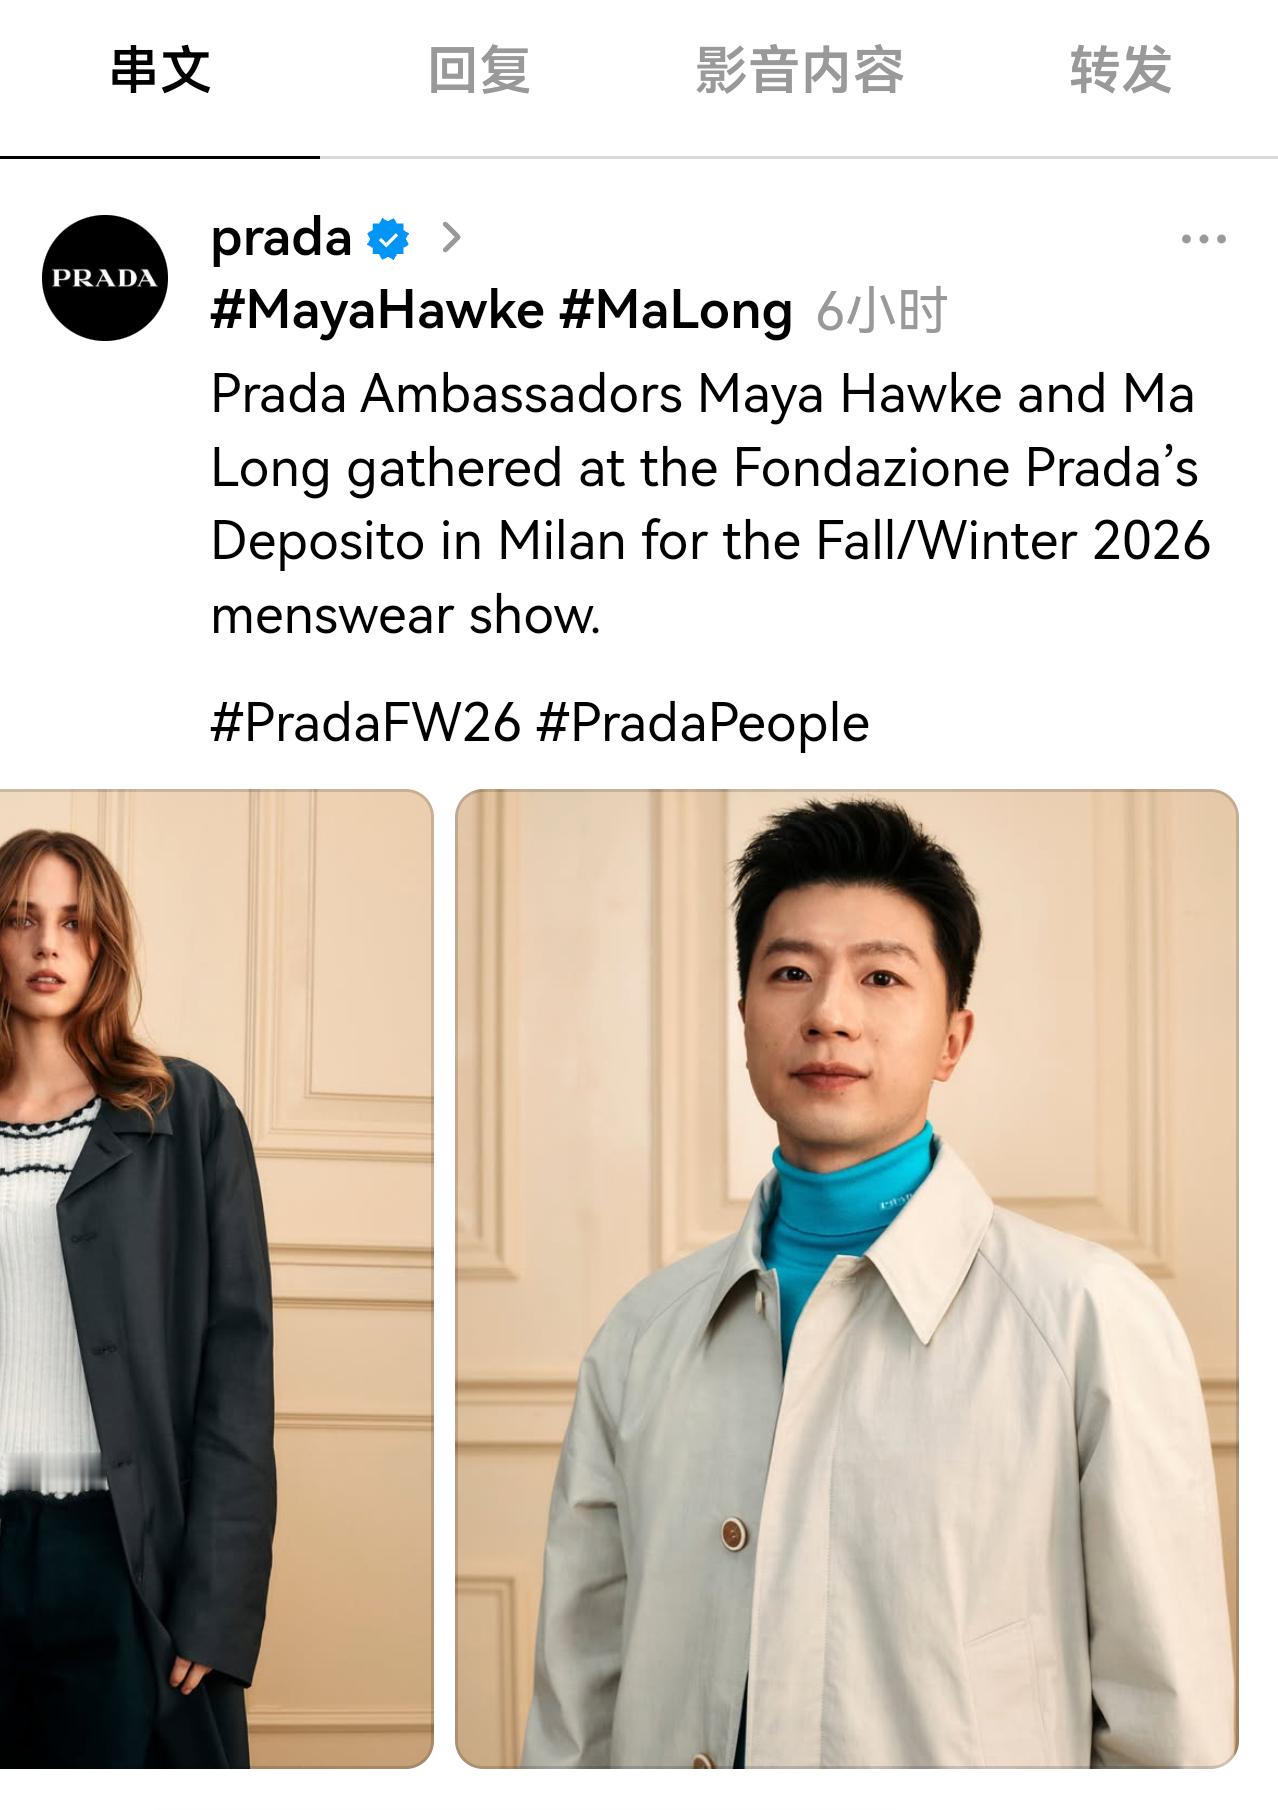Switch to the 串文 tab
The width and height of the screenshot is (1278, 1810).
click(x=160, y=70)
